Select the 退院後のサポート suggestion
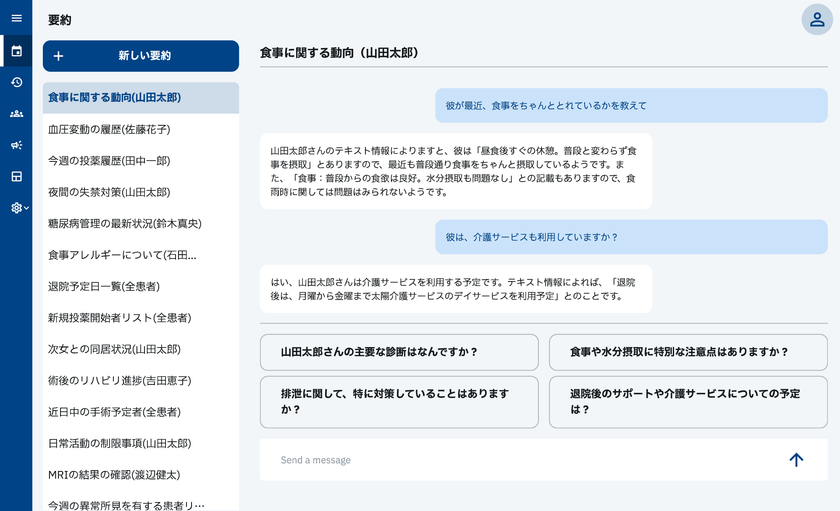This screenshot has height=511, width=840. pyautogui.click(x=688, y=401)
